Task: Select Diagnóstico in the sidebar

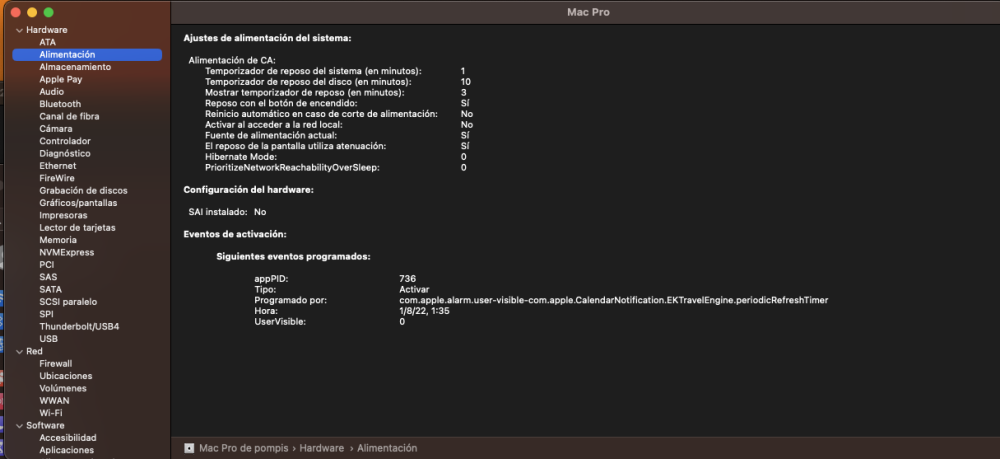Action: tap(64, 154)
